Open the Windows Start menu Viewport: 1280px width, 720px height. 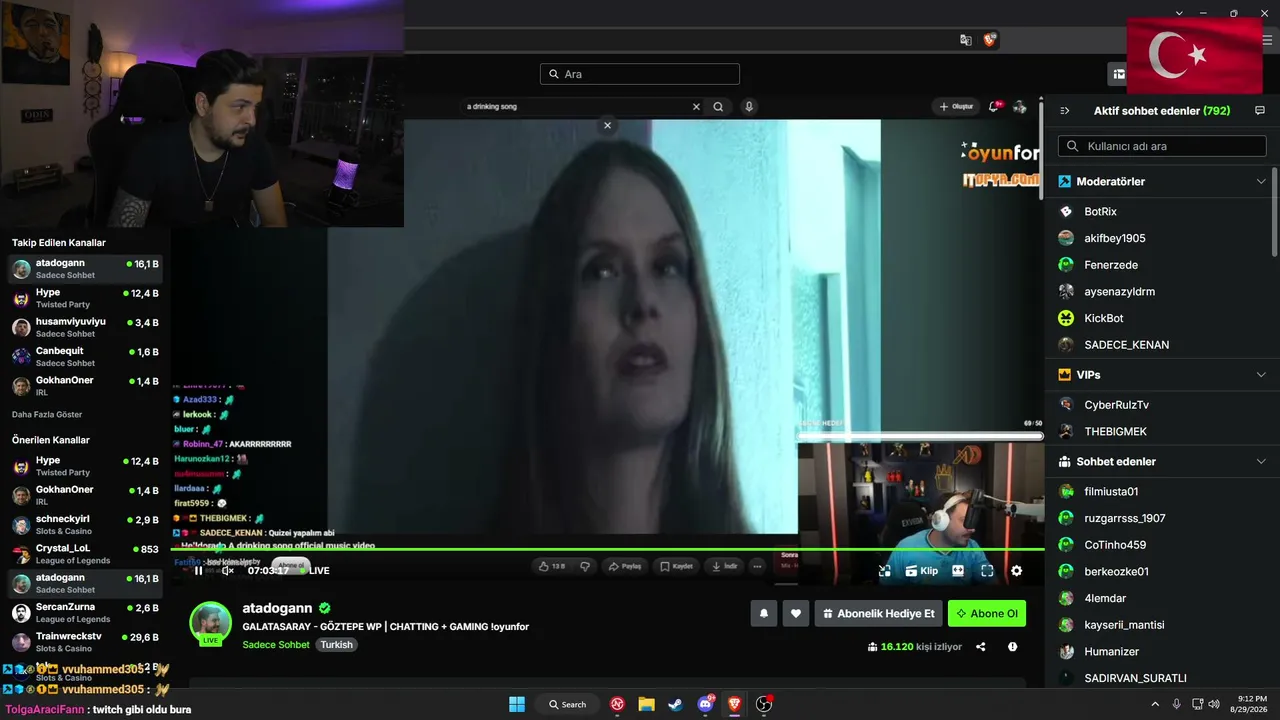[517, 704]
